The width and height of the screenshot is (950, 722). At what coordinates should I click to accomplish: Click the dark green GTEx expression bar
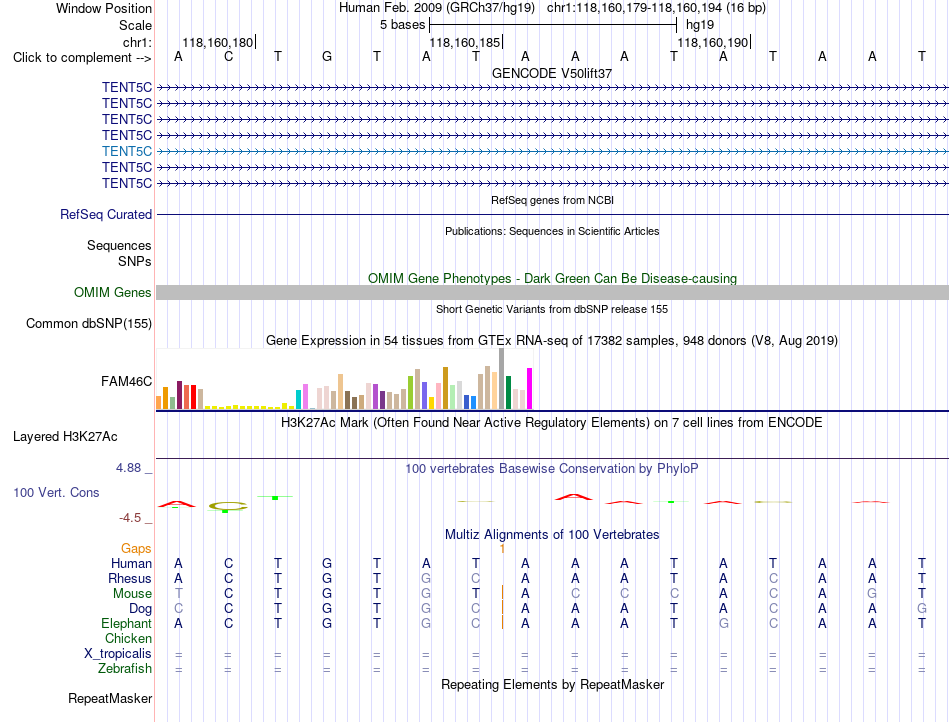pos(508,392)
